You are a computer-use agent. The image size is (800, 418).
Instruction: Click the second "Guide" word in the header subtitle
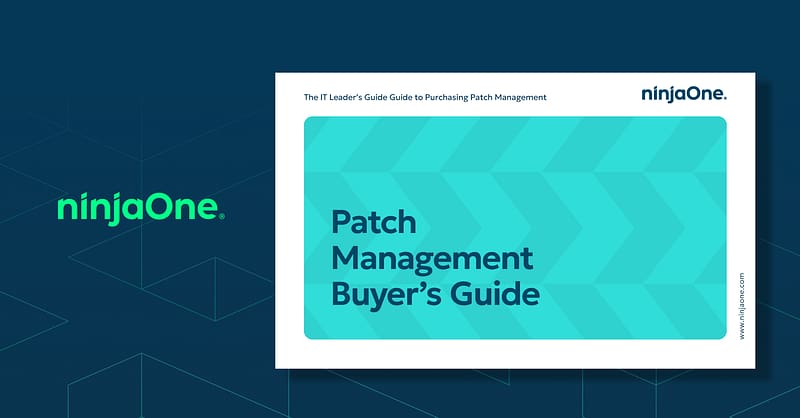(x=414, y=97)
